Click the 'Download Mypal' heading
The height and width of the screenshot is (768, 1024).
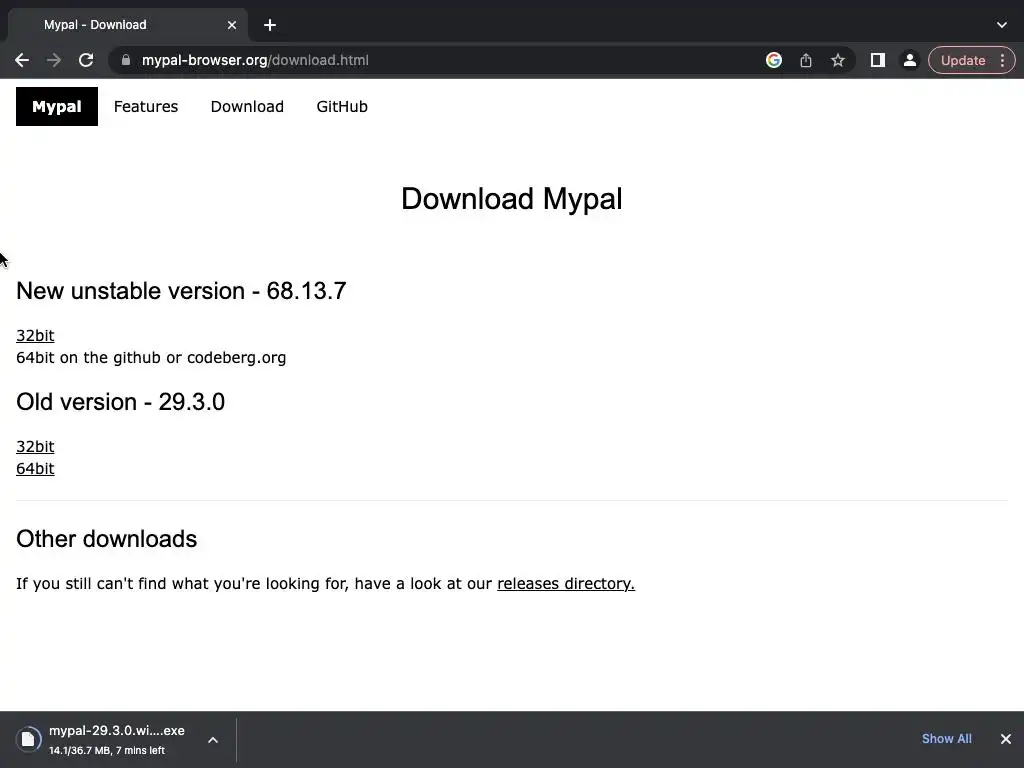coord(511,199)
